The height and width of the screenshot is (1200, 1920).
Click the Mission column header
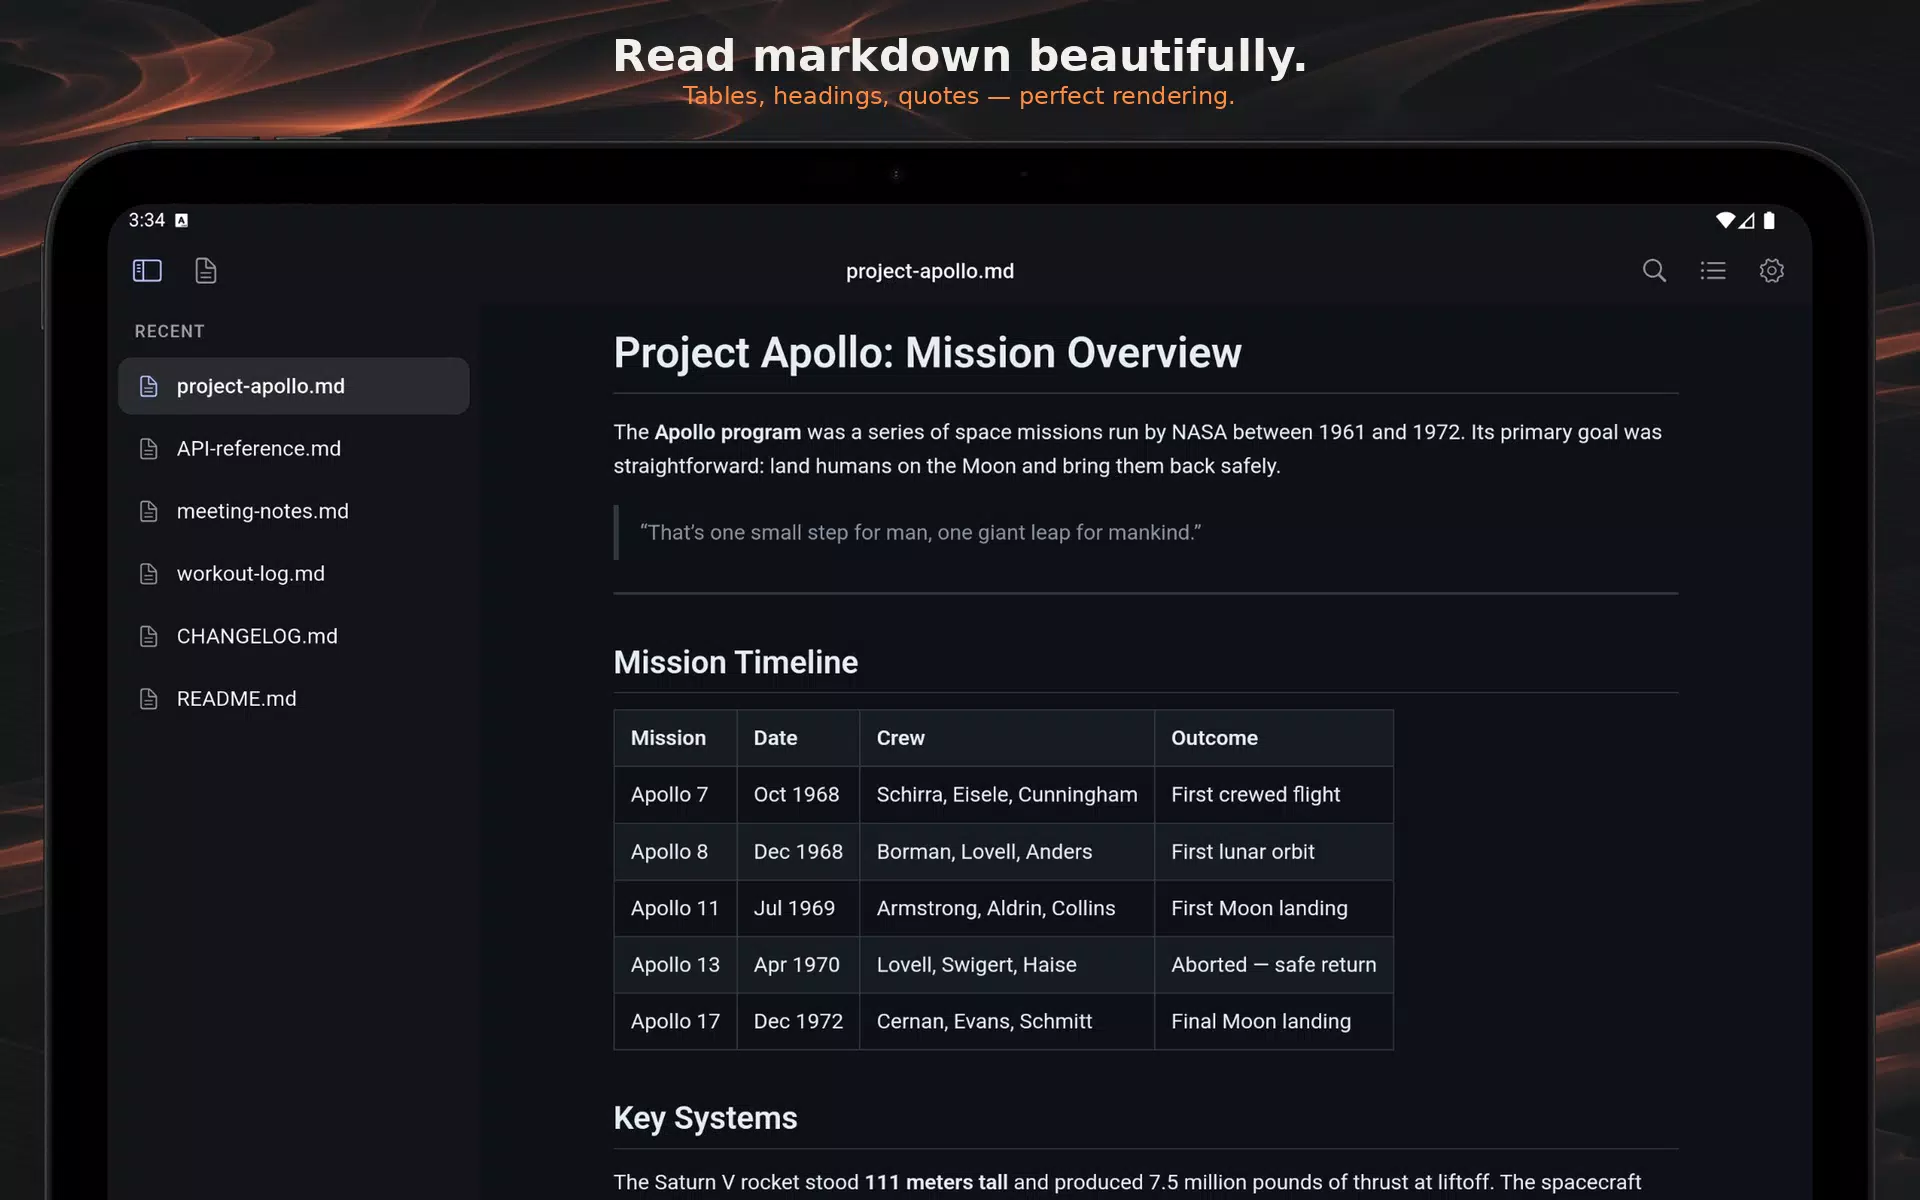click(675, 738)
